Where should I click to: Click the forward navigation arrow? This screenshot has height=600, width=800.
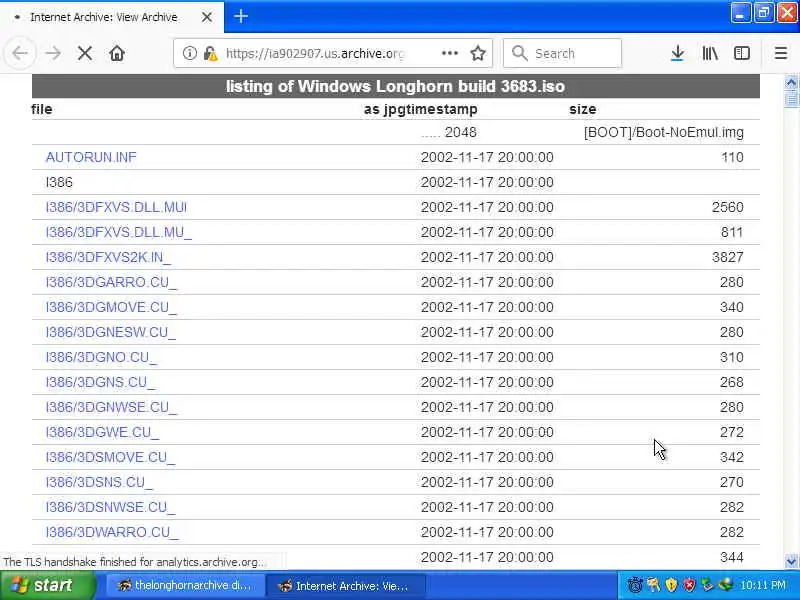click(x=53, y=53)
